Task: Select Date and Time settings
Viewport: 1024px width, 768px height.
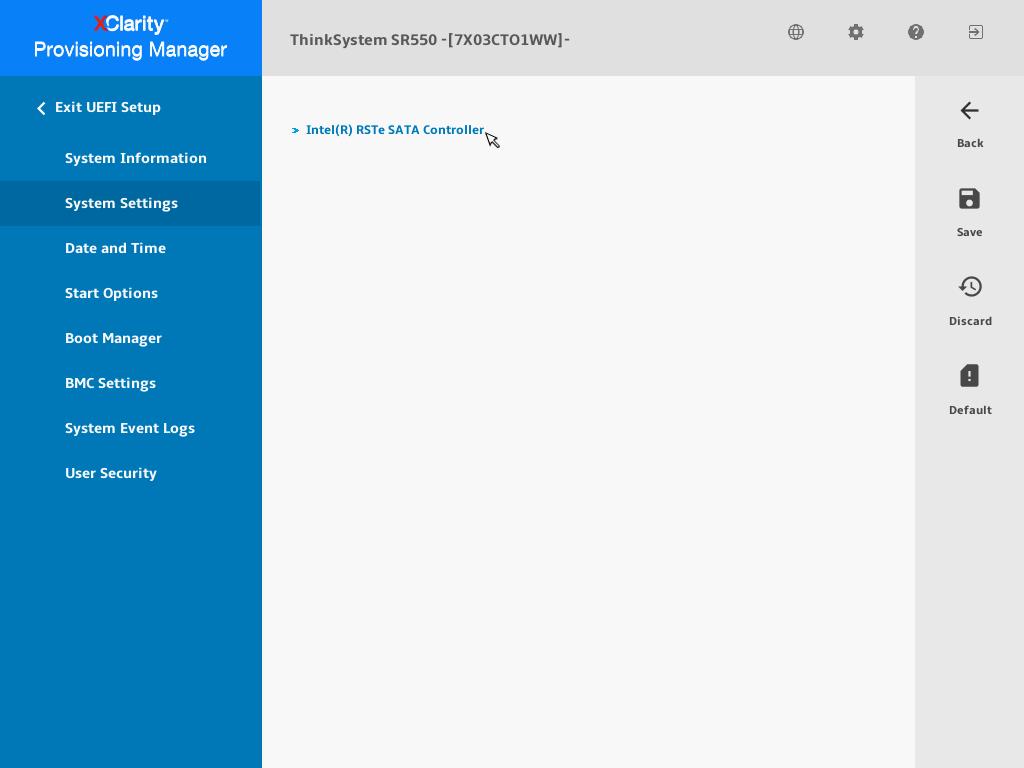Action: 115,248
